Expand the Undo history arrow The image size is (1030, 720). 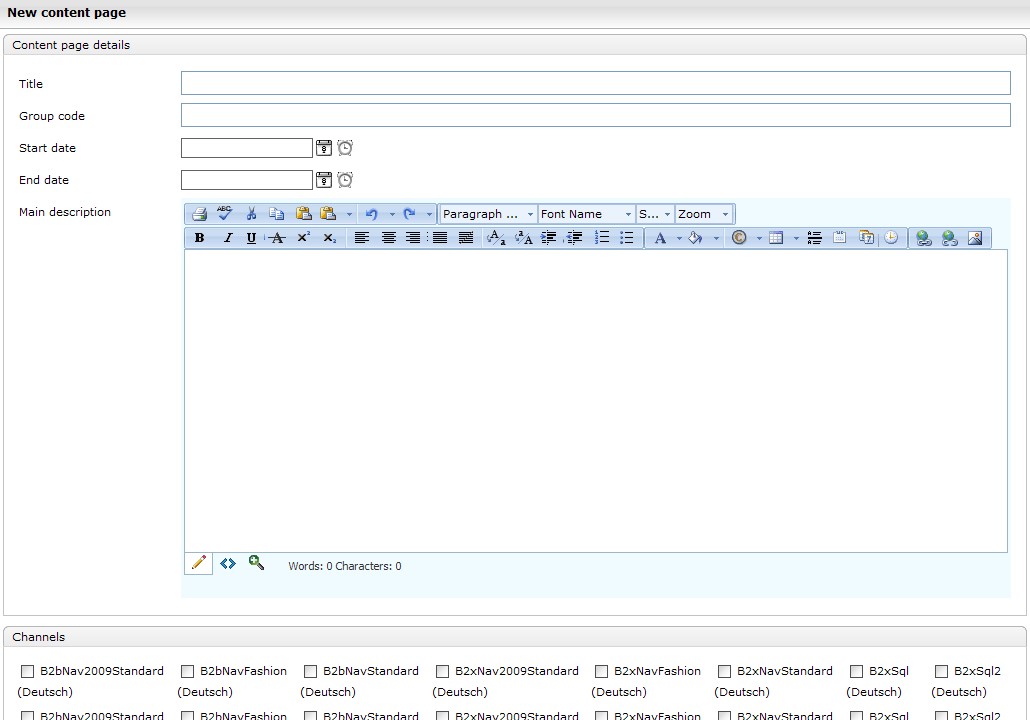392,214
